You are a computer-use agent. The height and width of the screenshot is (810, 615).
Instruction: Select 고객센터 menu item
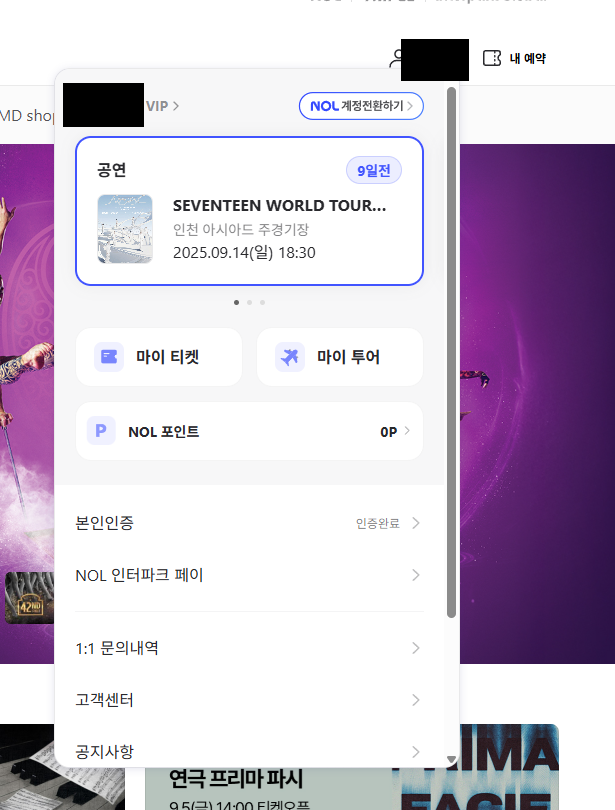pyautogui.click(x=105, y=700)
